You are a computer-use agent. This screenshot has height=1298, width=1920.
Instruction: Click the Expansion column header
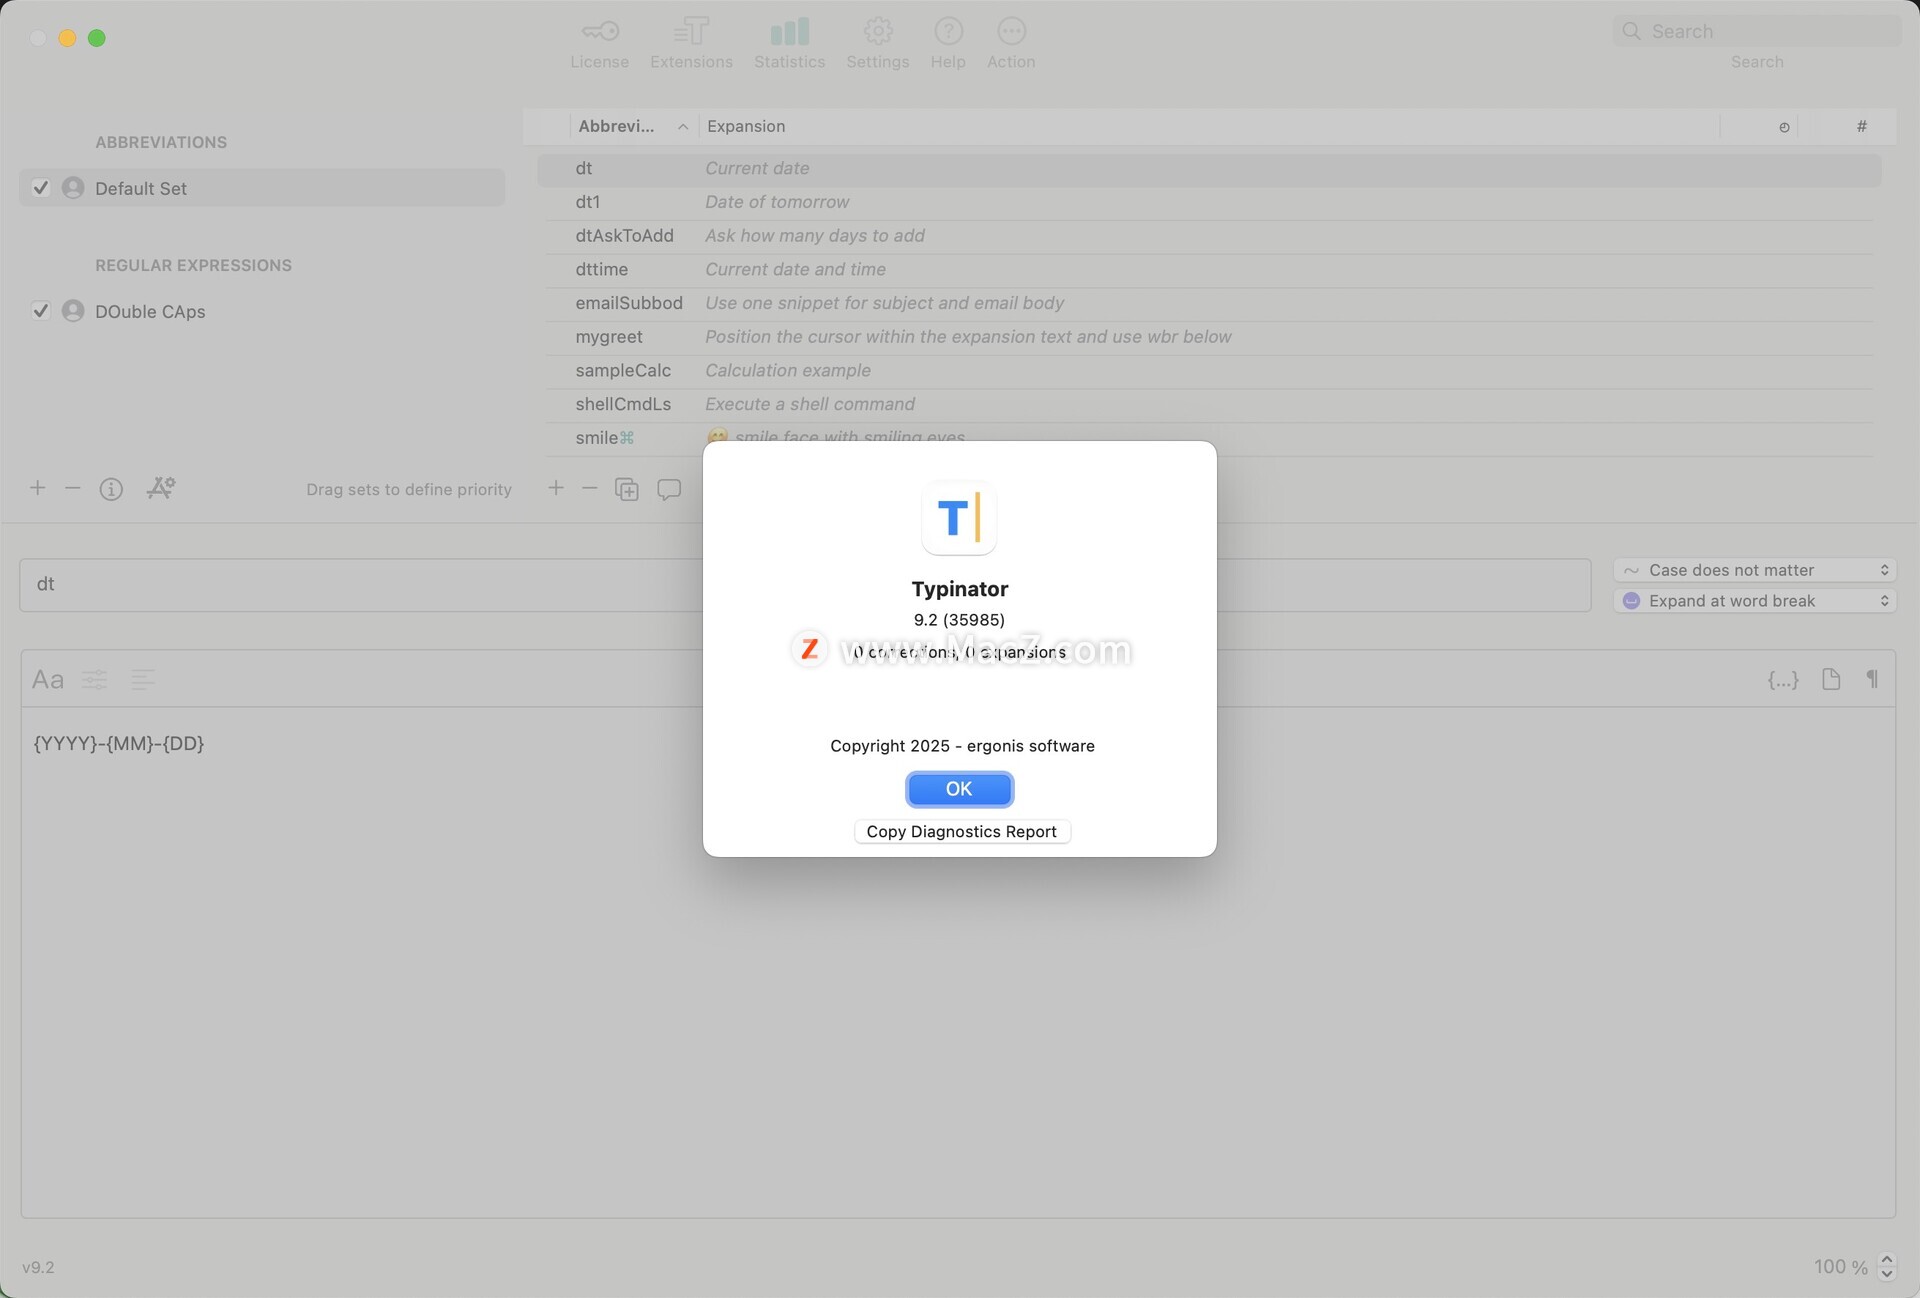click(x=746, y=126)
